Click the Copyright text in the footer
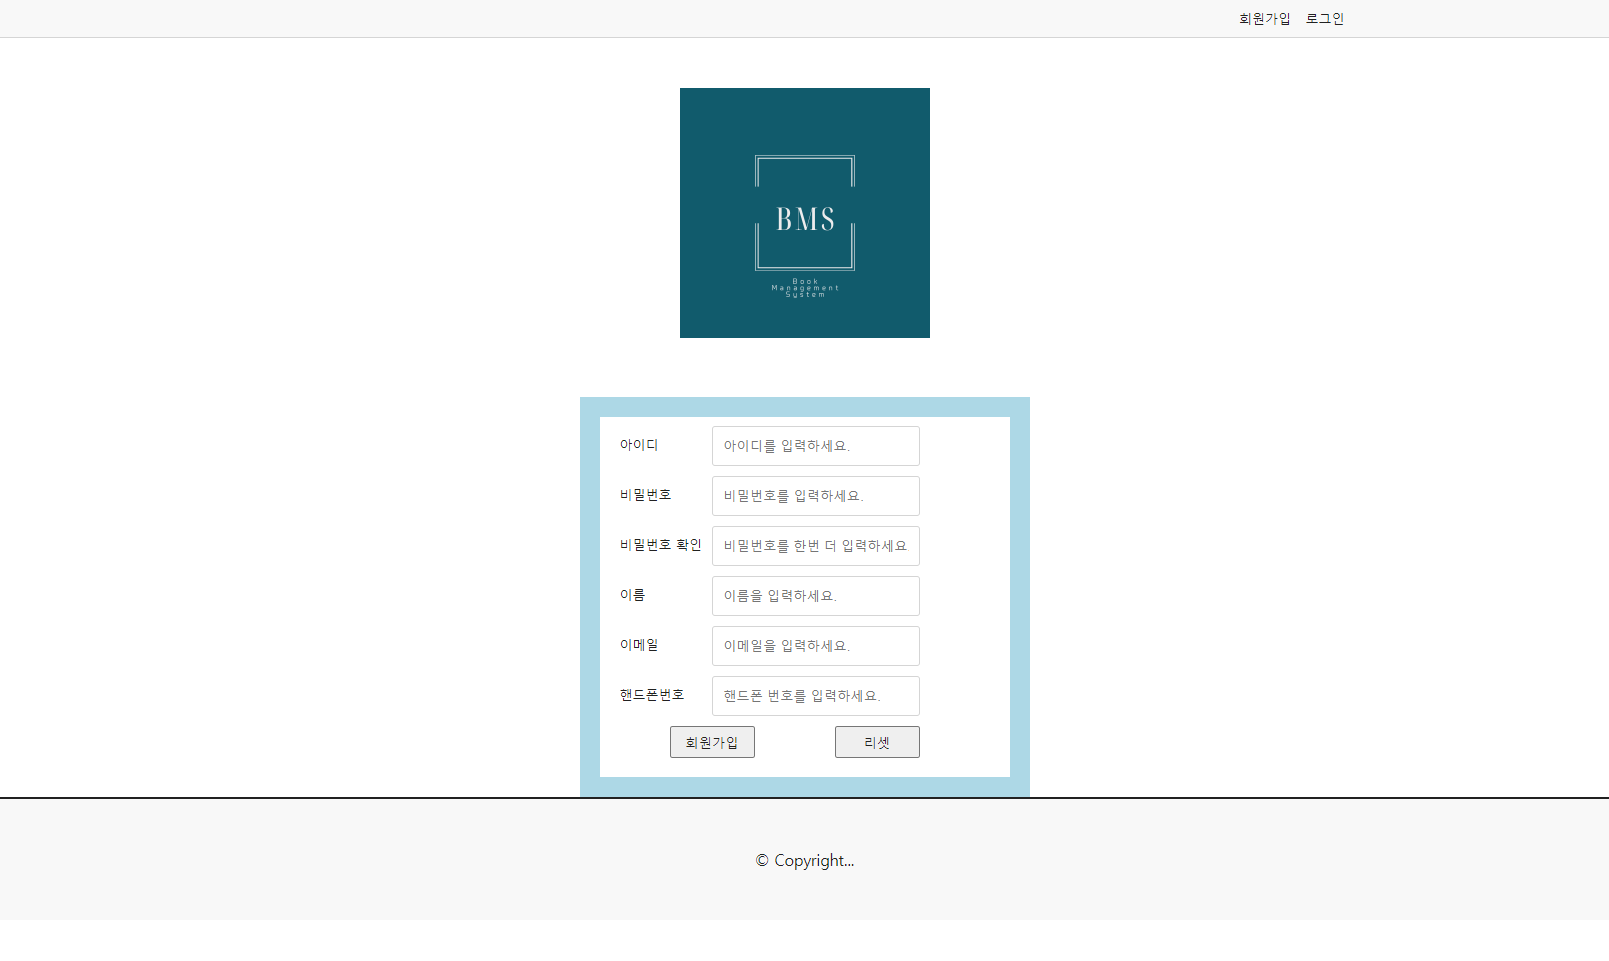The width and height of the screenshot is (1609, 961). [x=804, y=860]
